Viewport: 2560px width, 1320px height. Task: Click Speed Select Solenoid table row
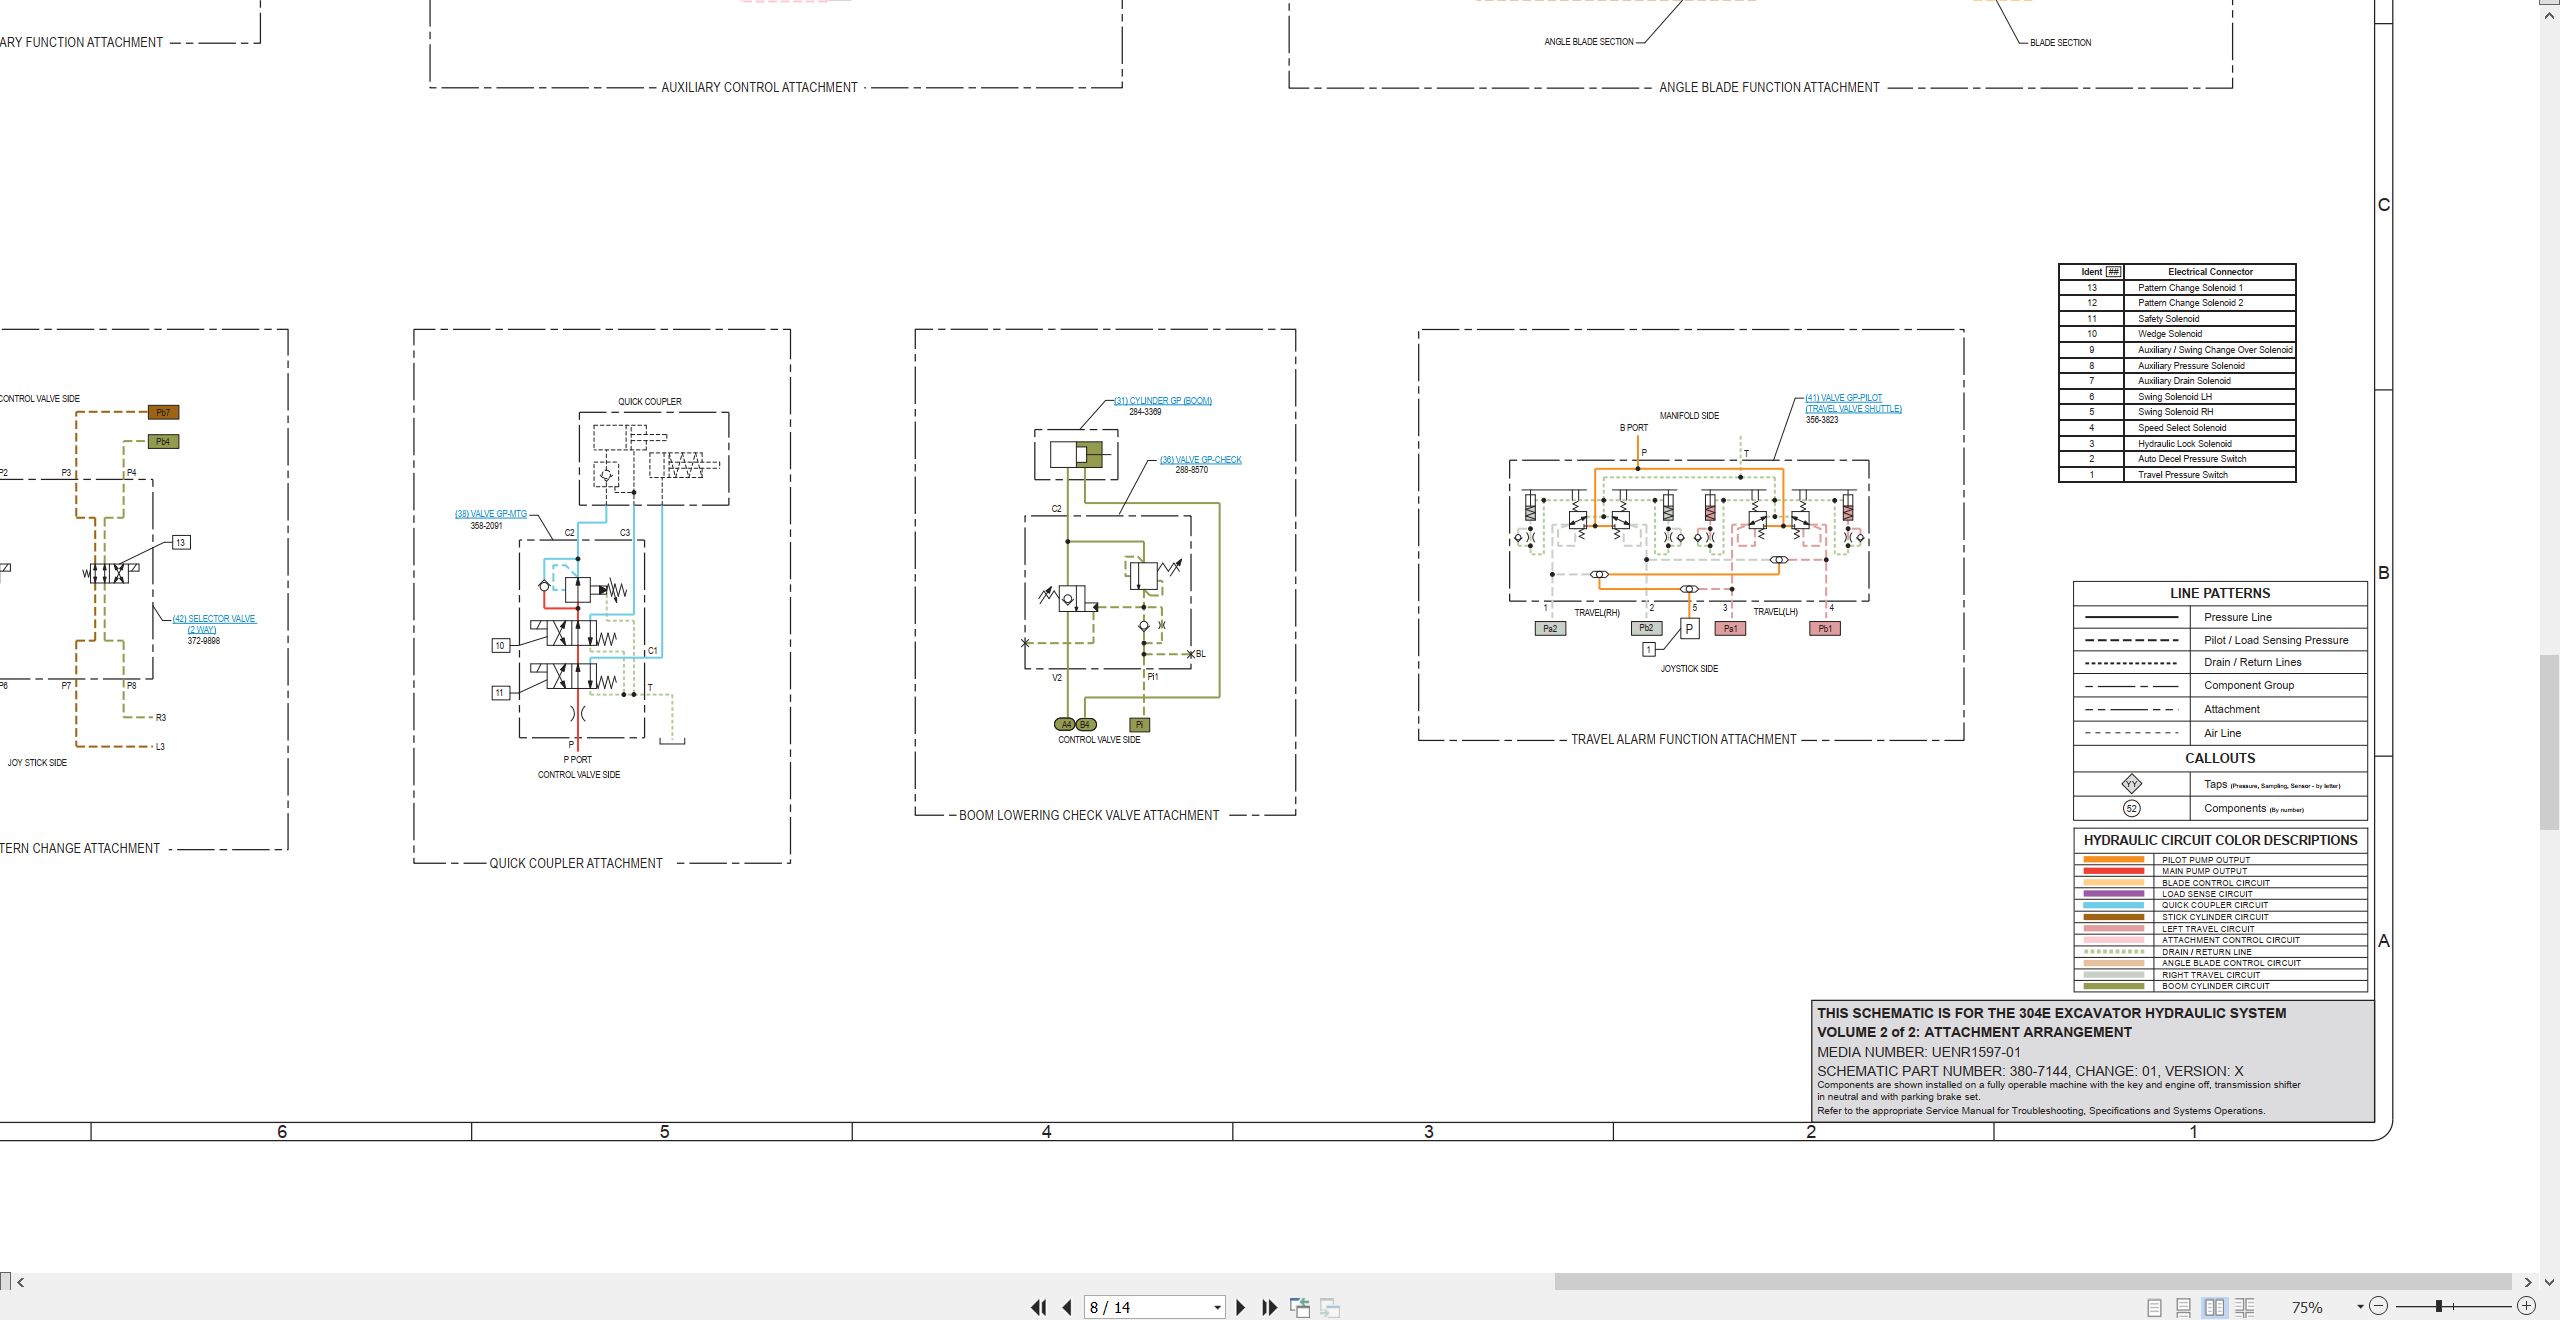[x=2177, y=428]
